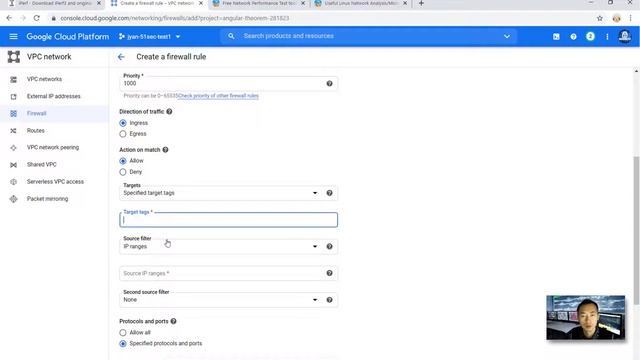Click the Search products and resources box
This screenshot has height=360, width=640.
pos(369,36)
